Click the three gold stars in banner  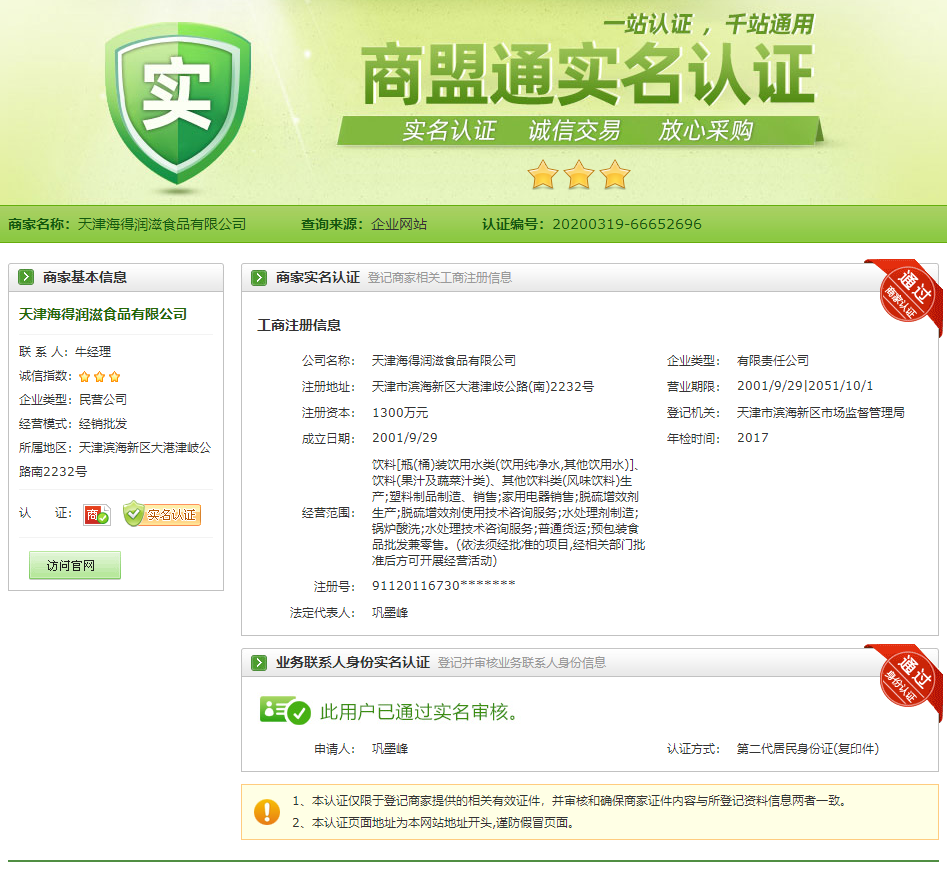(x=578, y=175)
